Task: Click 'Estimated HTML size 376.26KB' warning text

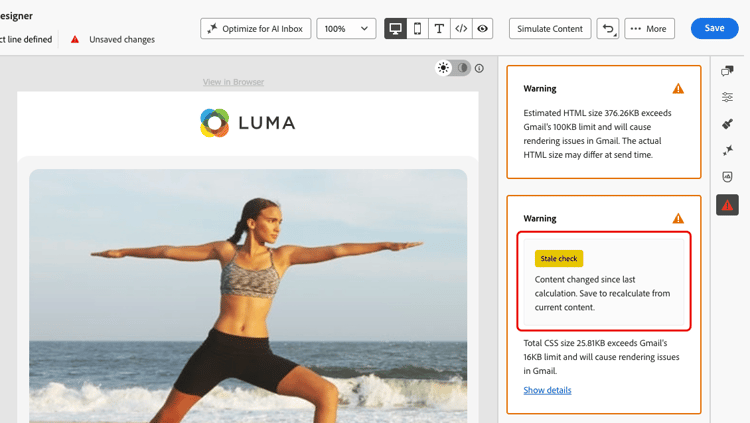Action: point(597,134)
